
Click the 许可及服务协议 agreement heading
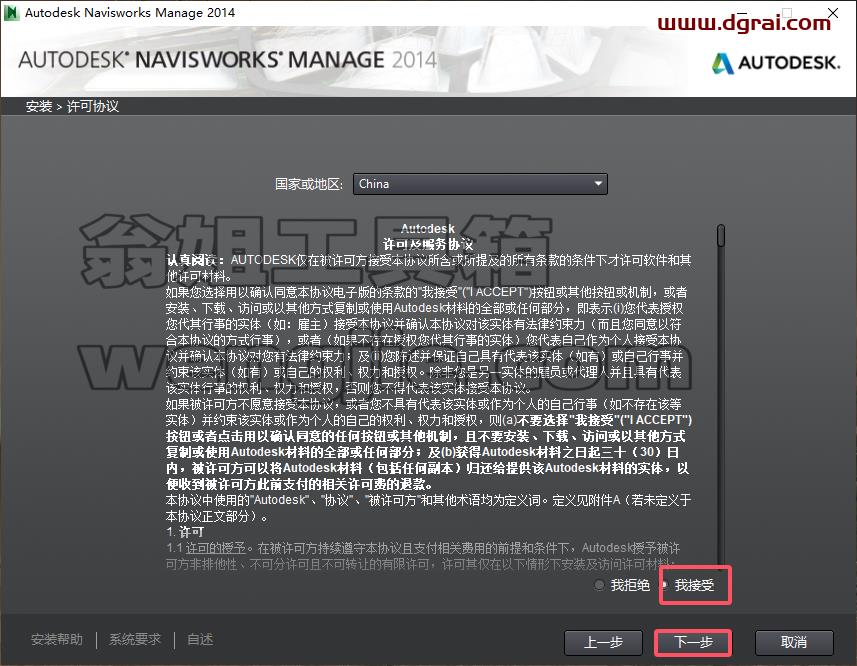coord(428,244)
